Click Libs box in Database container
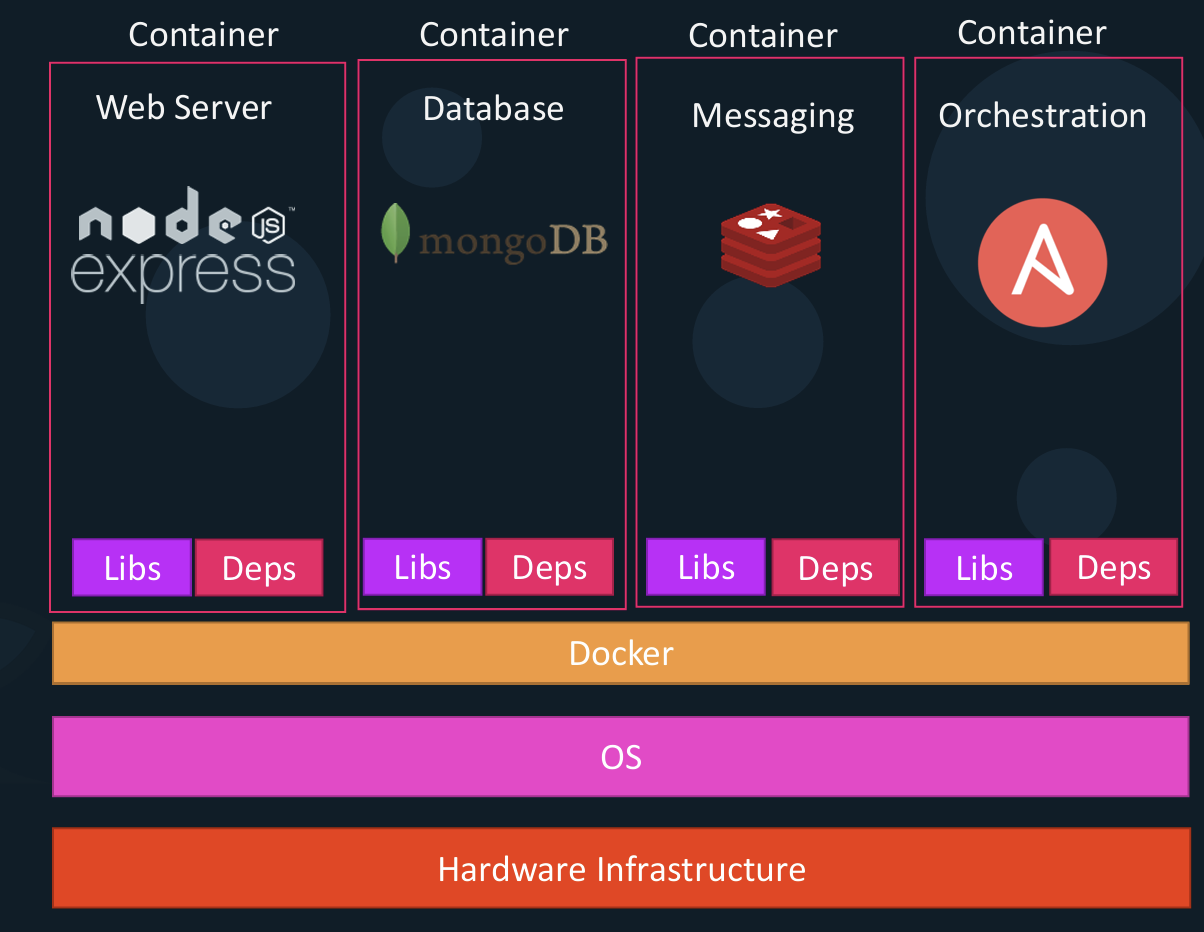This screenshot has height=932, width=1204. tap(422, 567)
